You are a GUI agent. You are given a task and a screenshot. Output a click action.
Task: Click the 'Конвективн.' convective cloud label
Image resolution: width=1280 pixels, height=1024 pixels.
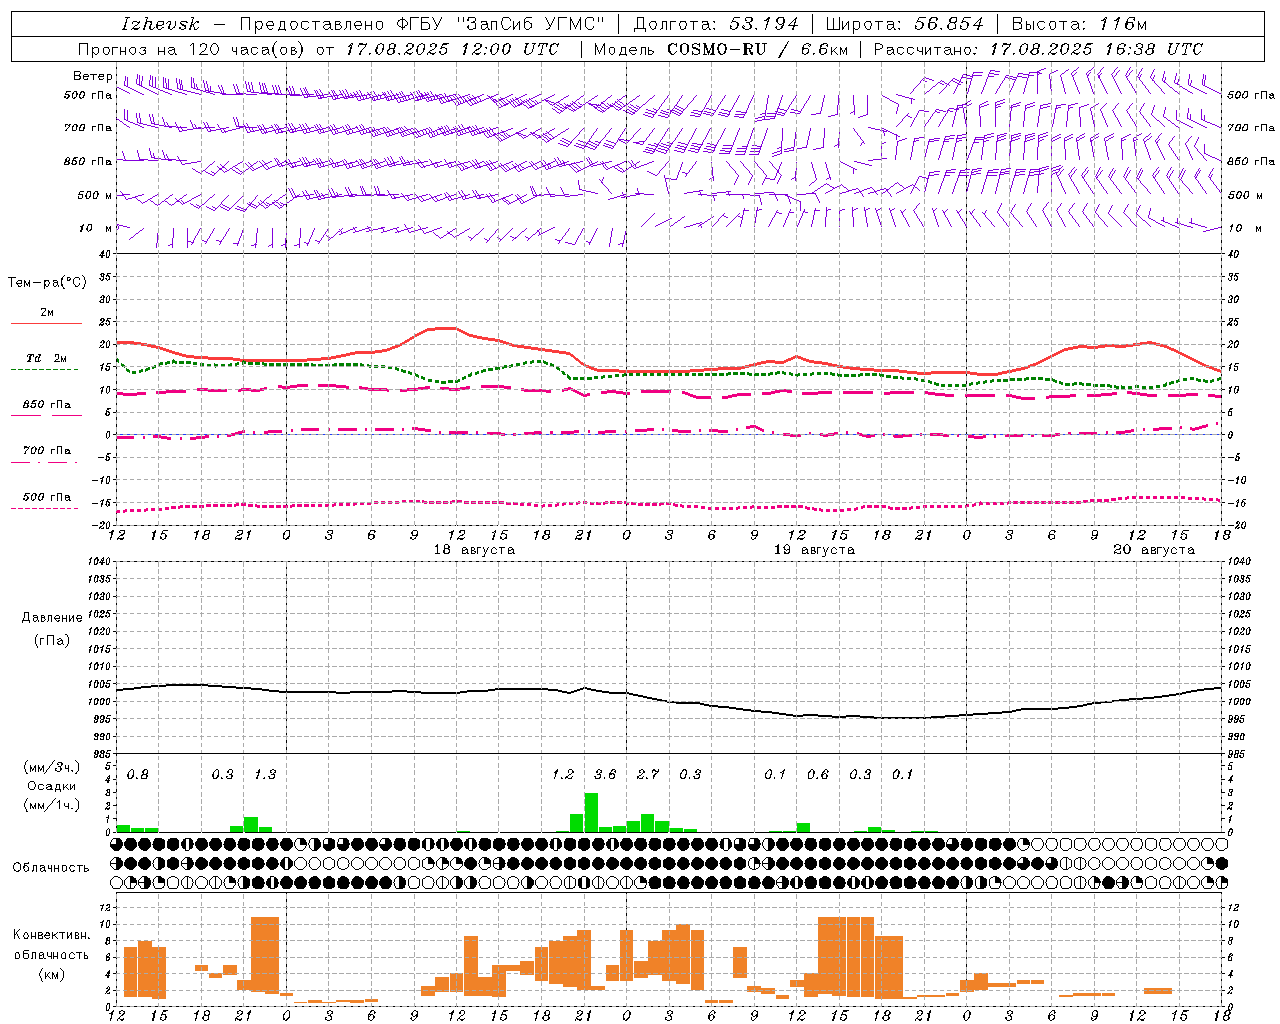52,935
